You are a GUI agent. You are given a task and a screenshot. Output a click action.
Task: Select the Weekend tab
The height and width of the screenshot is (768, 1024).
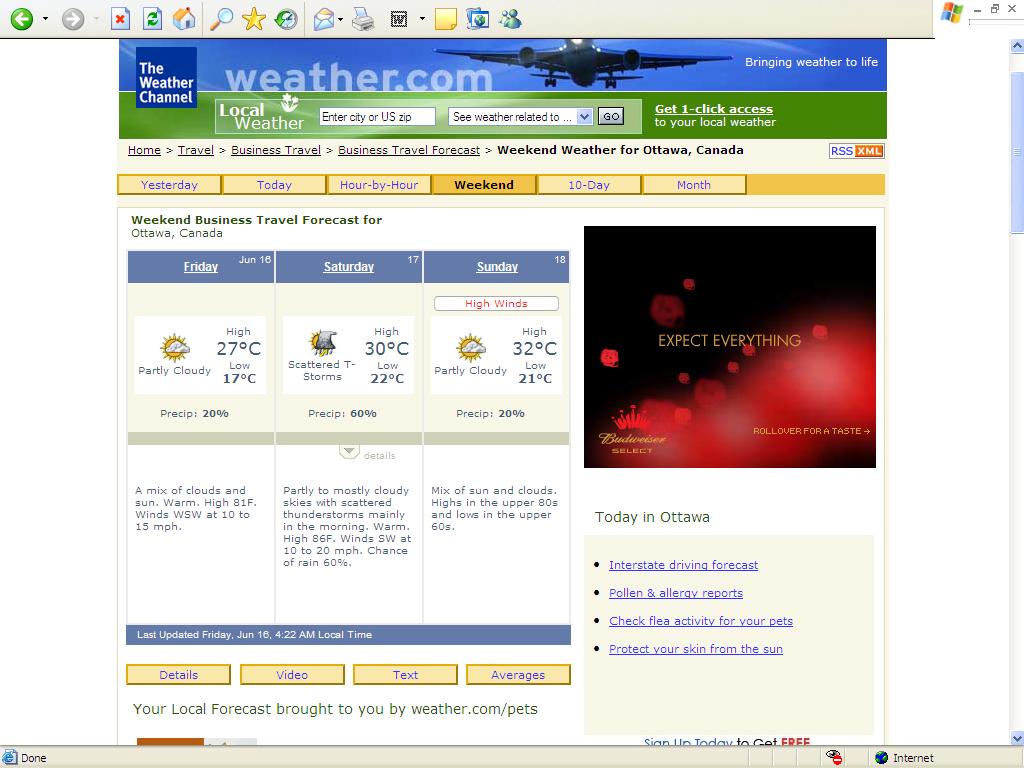click(484, 185)
